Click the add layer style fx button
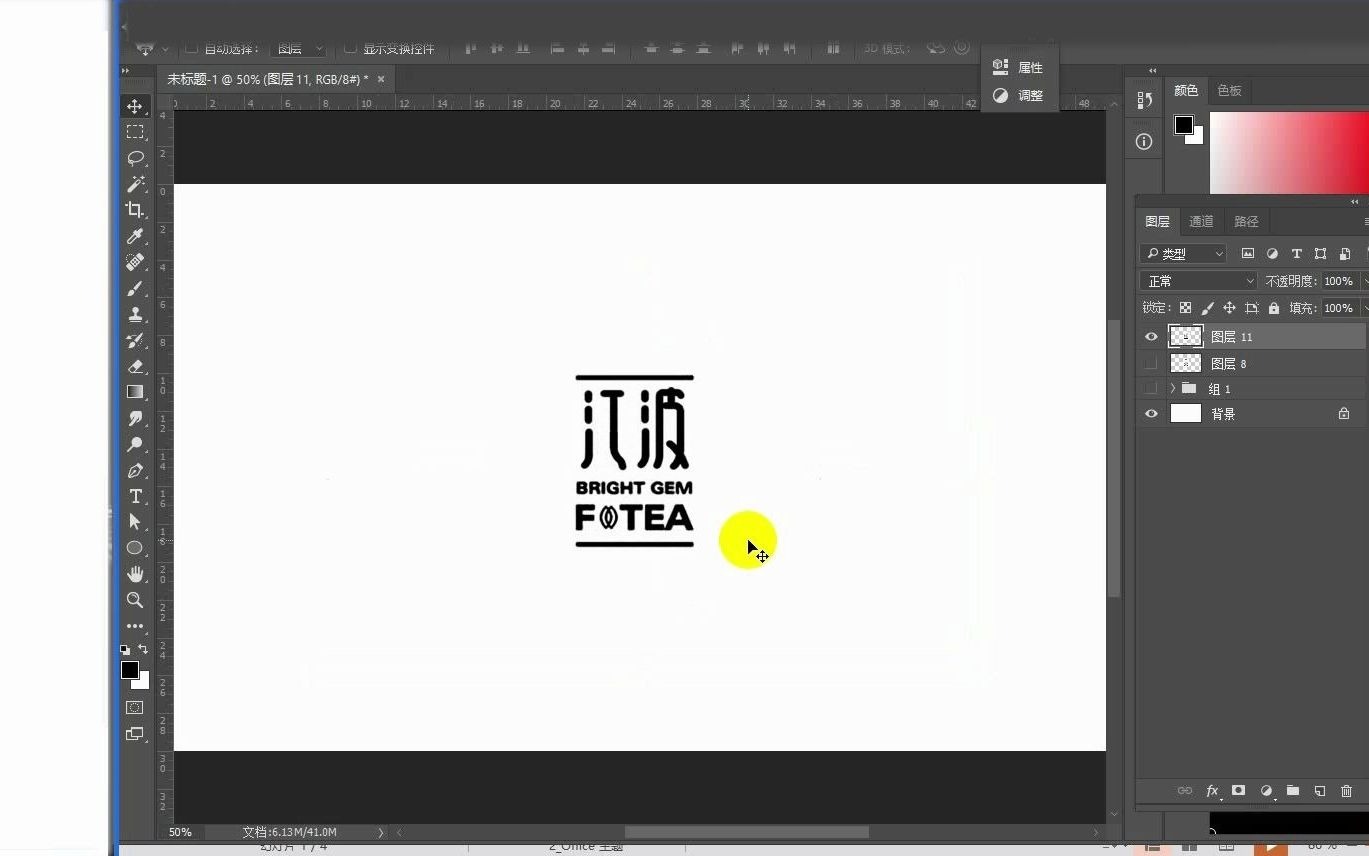The image size is (1369, 856). point(1212,791)
